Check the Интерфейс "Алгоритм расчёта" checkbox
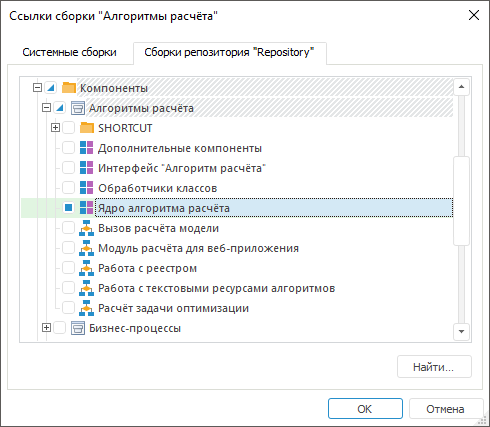Image resolution: width=490 pixels, height=427 pixels. (69, 168)
